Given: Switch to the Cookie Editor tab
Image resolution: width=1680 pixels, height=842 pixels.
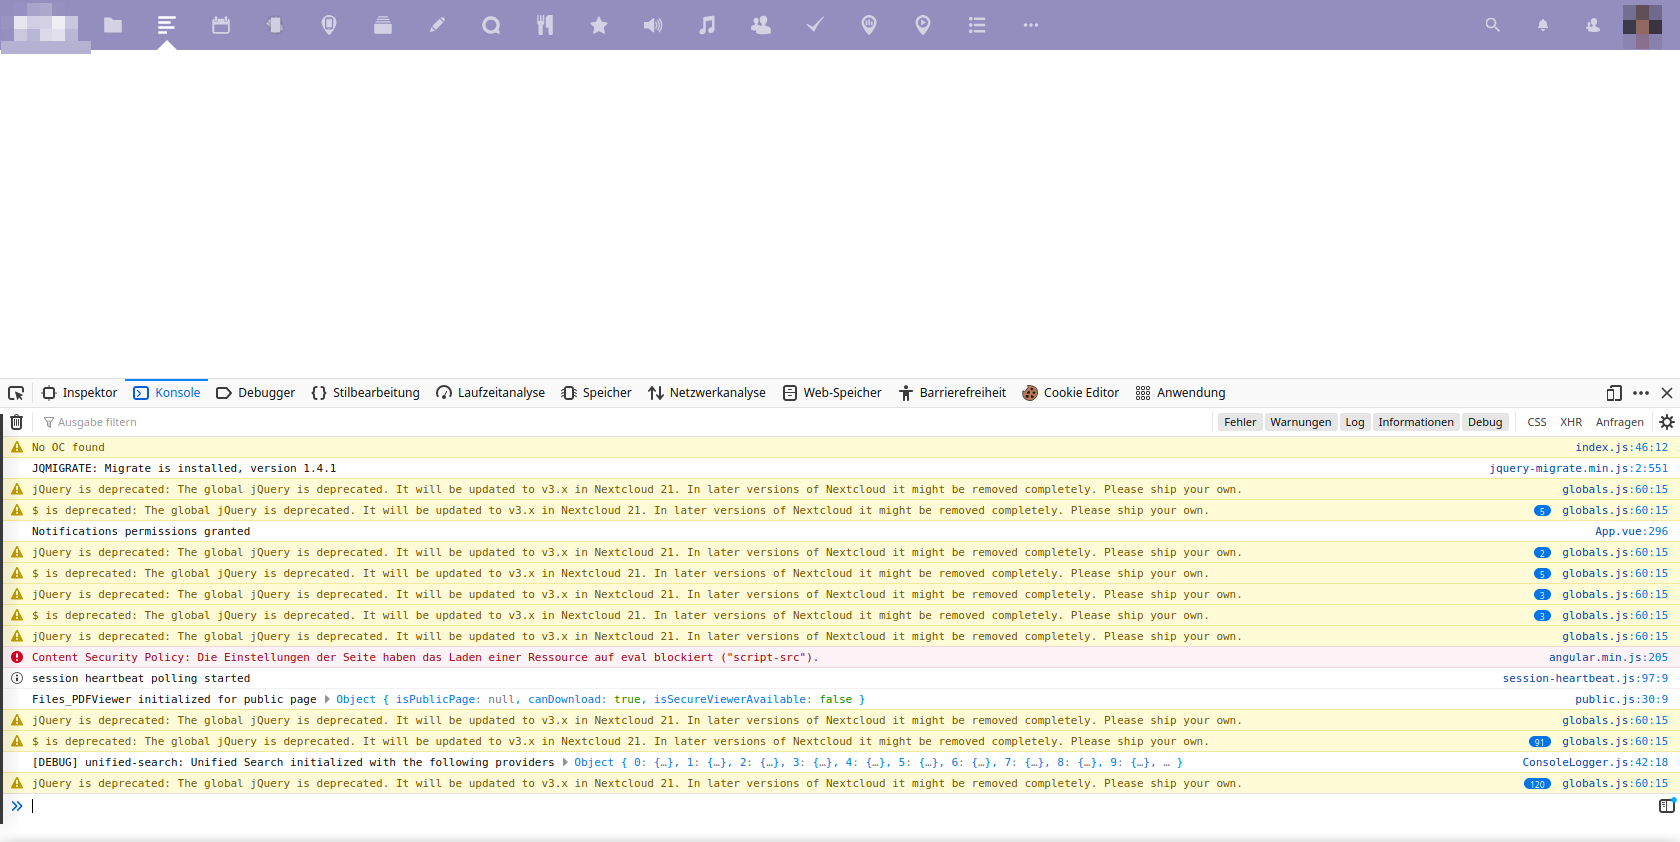Looking at the screenshot, I should (x=1071, y=393).
